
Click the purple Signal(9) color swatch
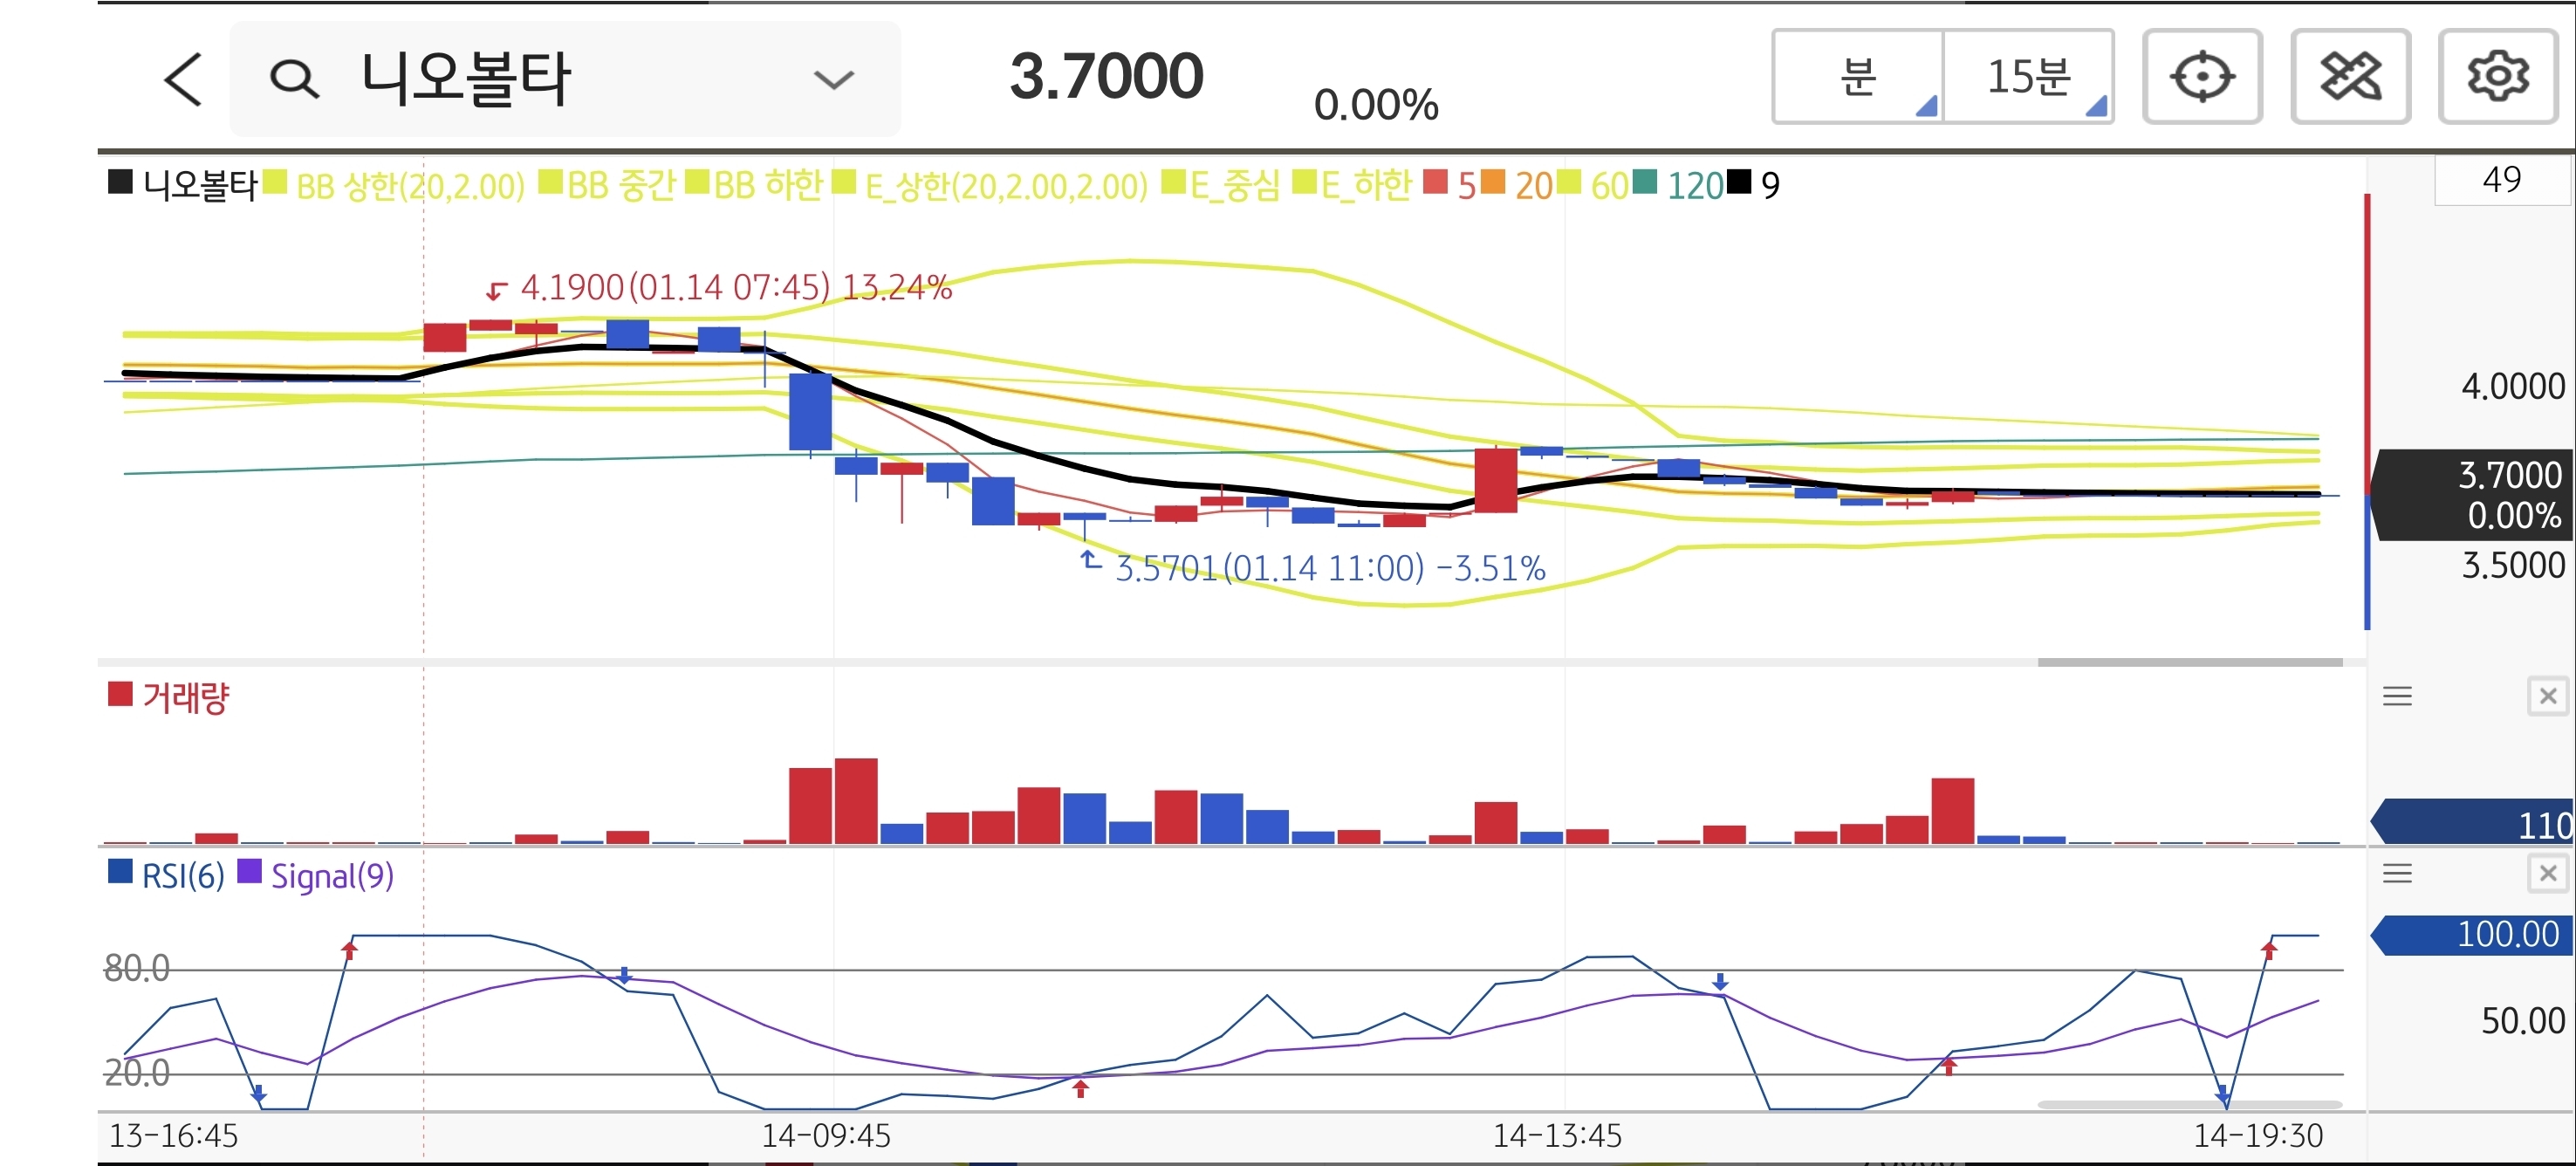249,873
